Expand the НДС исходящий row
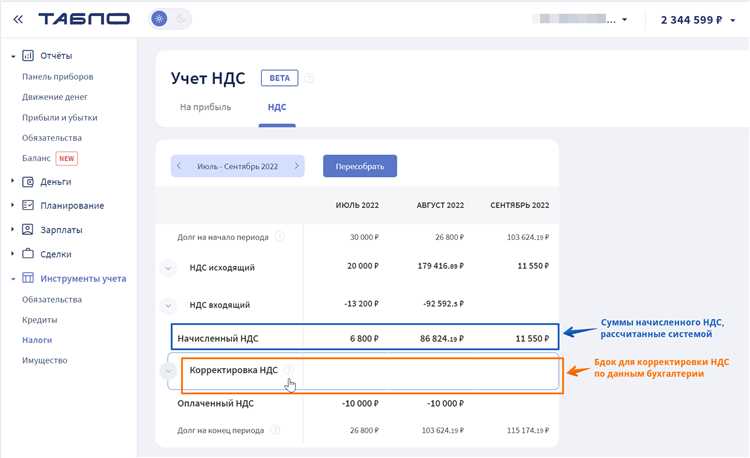750x458 pixels. coord(166,268)
